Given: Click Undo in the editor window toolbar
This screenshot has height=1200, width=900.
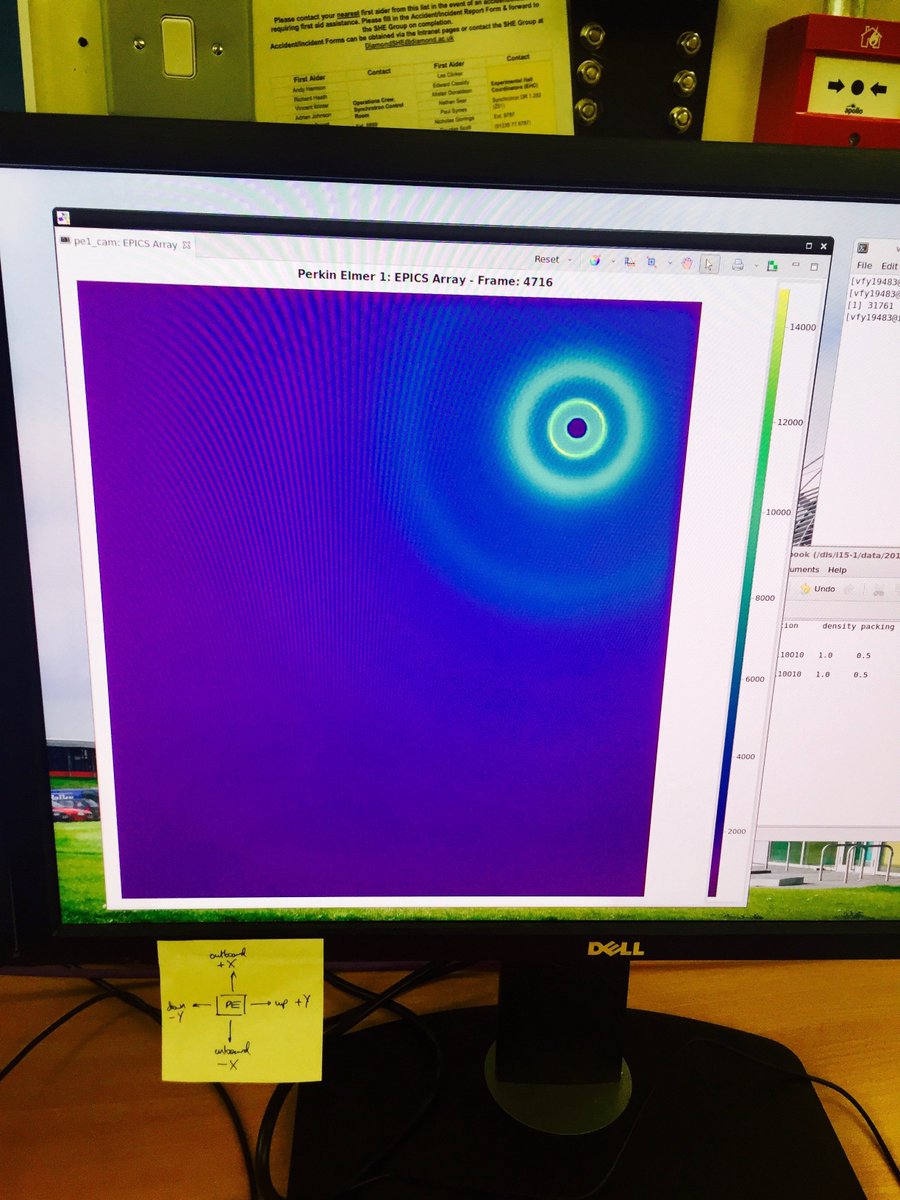Looking at the screenshot, I should 818,589.
